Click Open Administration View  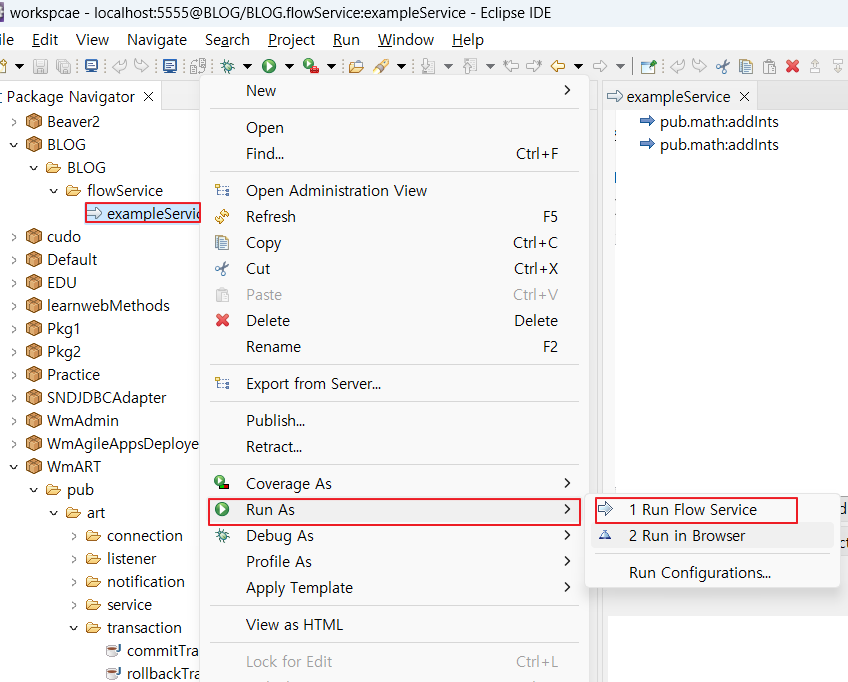[394, 190]
